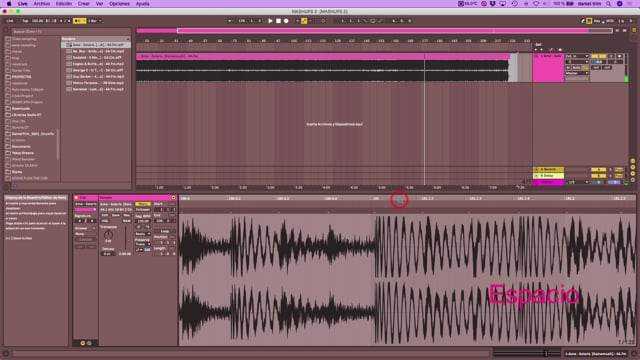Show the yellow circular clip box toggle

click(x=83, y=343)
